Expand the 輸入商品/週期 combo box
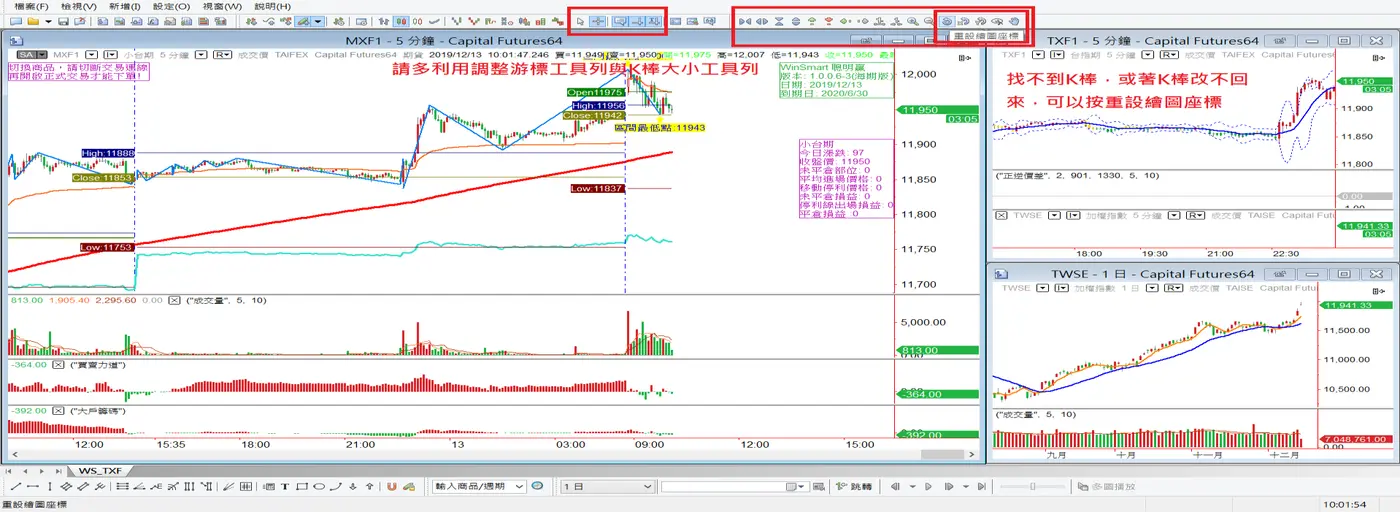The height and width of the screenshot is (512, 1400). [x=520, y=486]
